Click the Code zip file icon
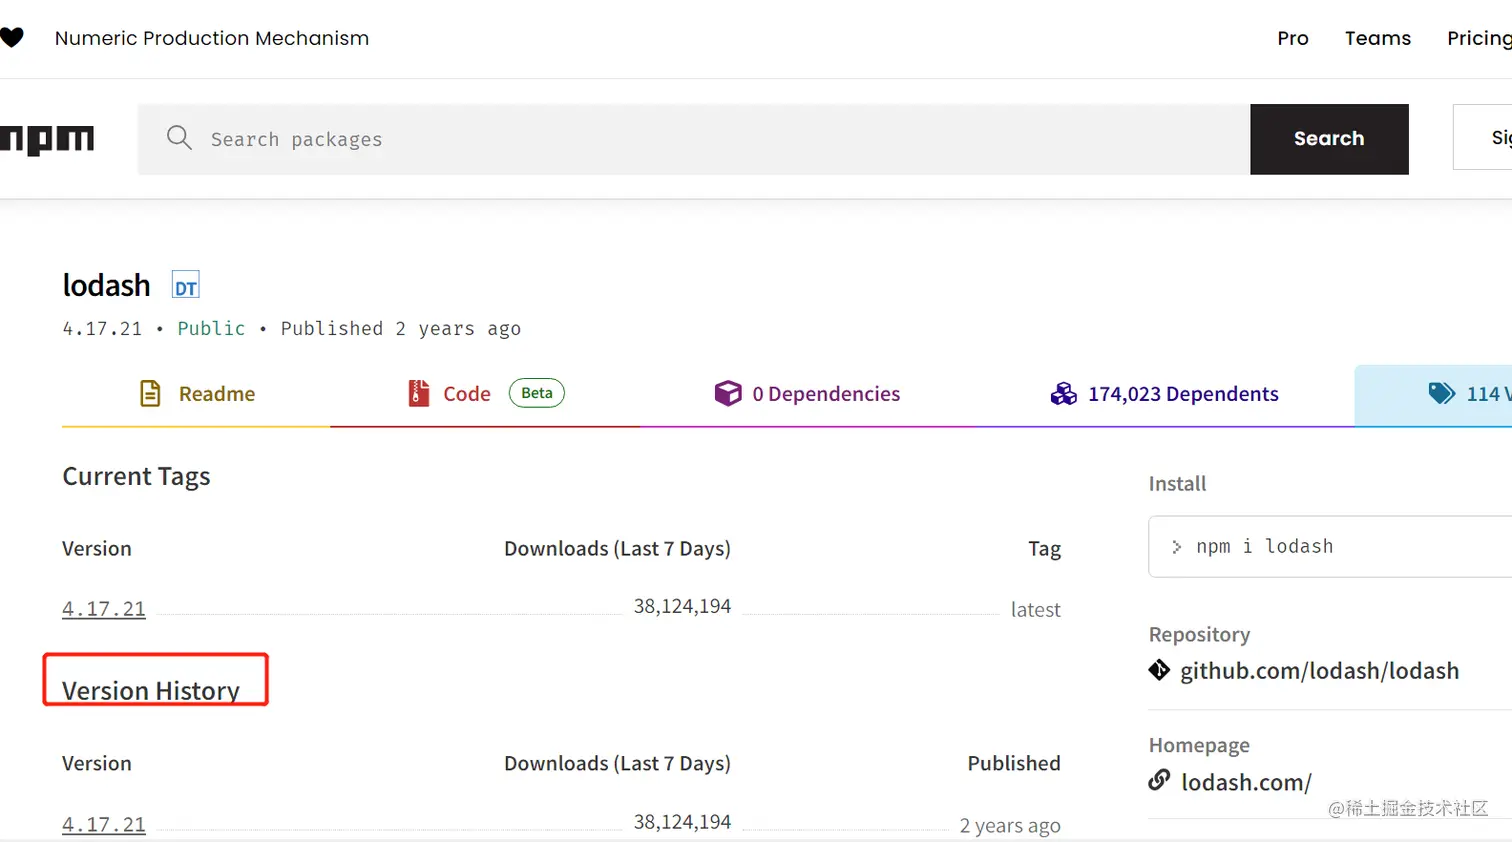1512x842 pixels. 419,393
